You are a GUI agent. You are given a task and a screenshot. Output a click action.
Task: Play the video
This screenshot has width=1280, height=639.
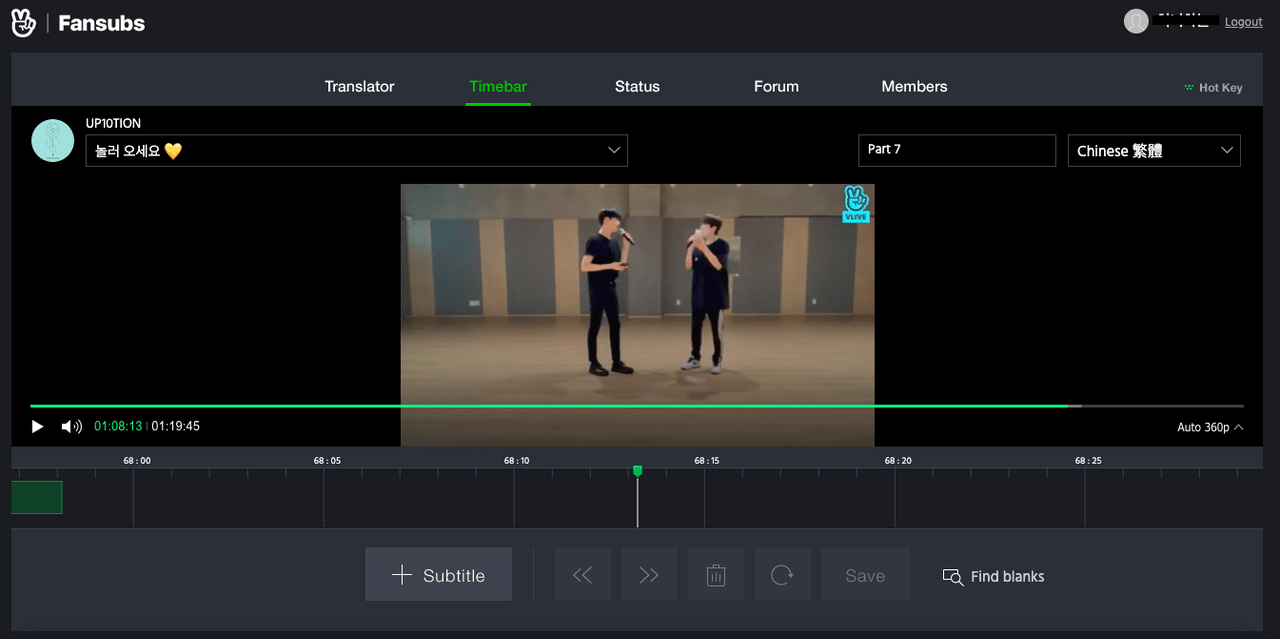click(38, 427)
